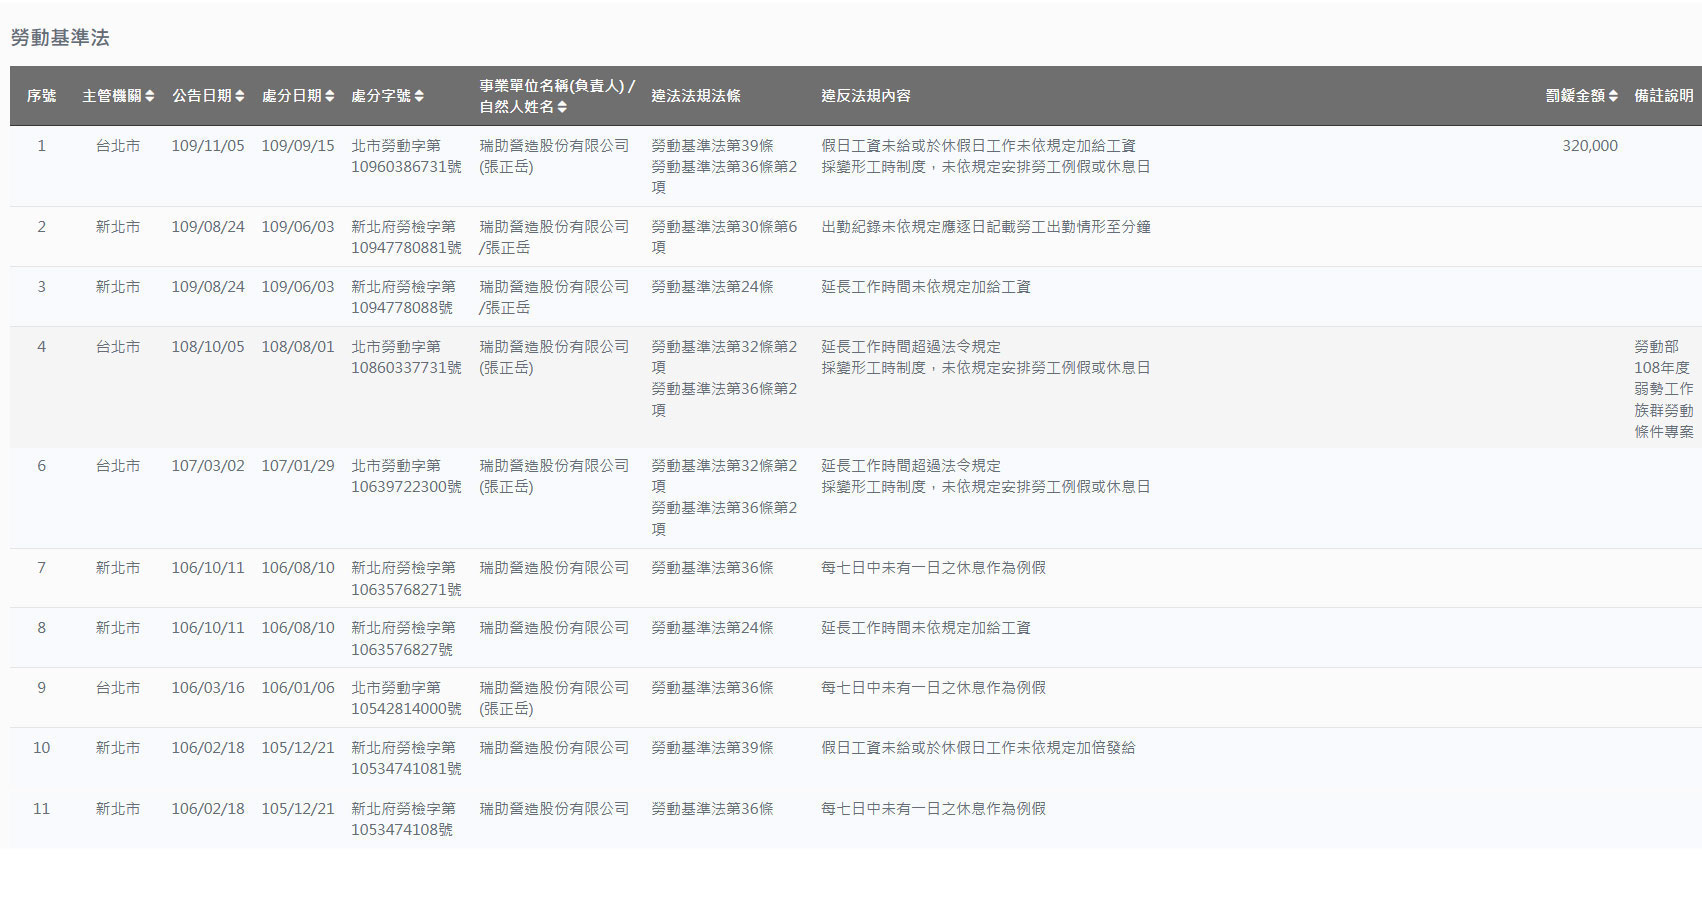
Task: Select the 違法法規法條 column header
Action: [696, 96]
